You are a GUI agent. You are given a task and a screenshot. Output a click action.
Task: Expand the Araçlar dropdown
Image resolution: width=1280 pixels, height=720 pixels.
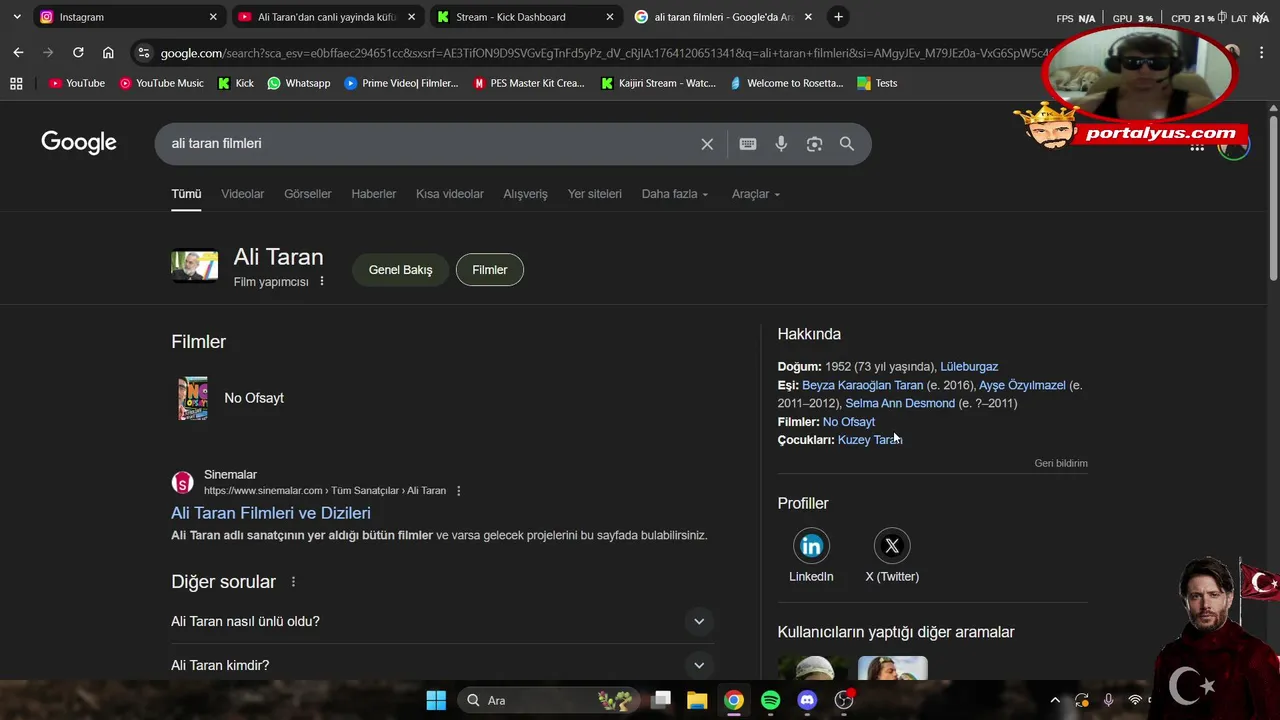[756, 194]
